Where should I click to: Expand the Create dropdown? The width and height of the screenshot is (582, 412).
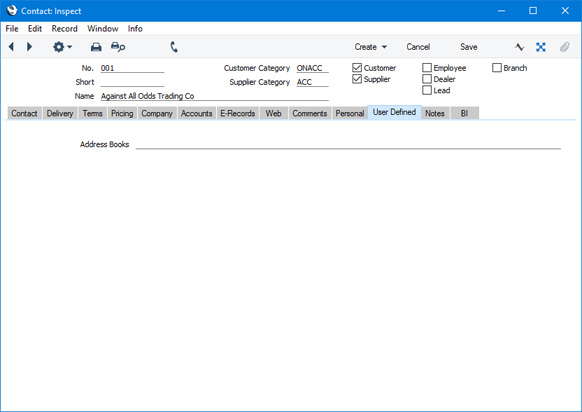click(x=370, y=47)
